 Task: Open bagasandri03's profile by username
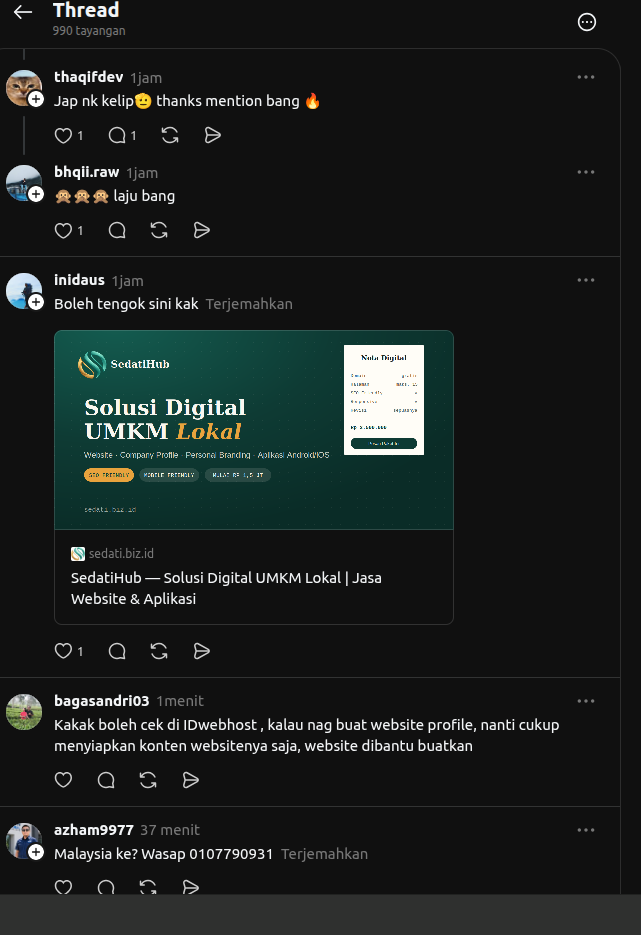click(x=101, y=701)
